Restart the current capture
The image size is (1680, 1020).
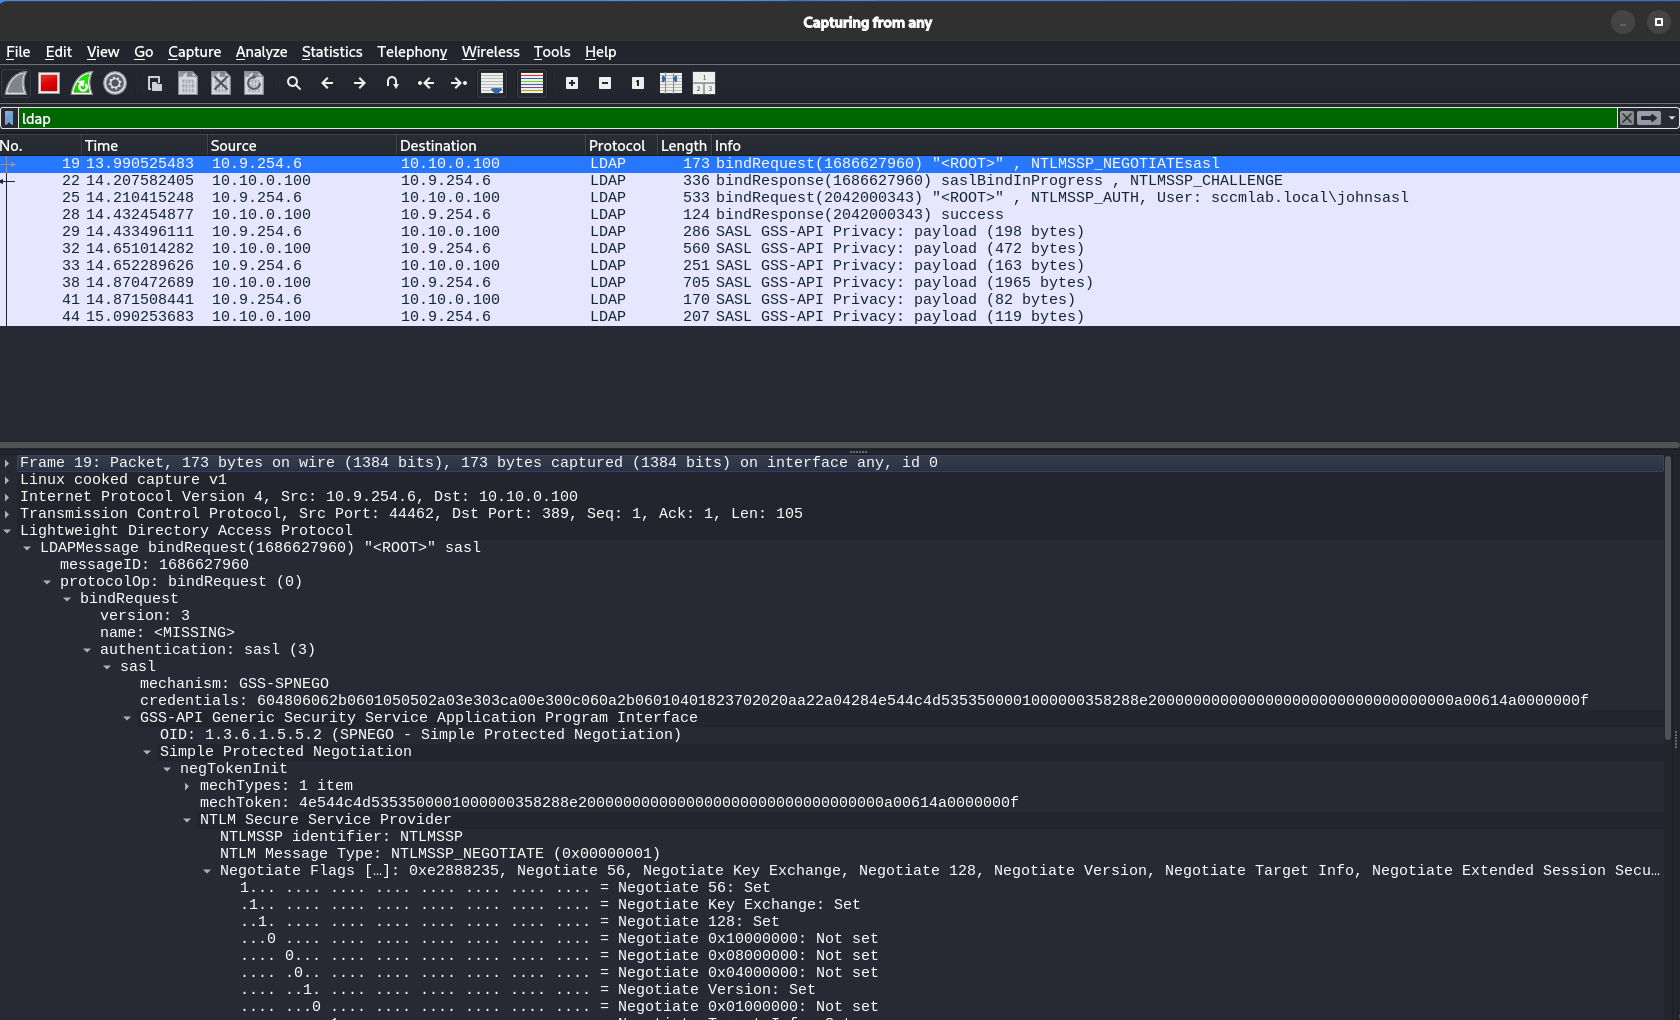[82, 83]
